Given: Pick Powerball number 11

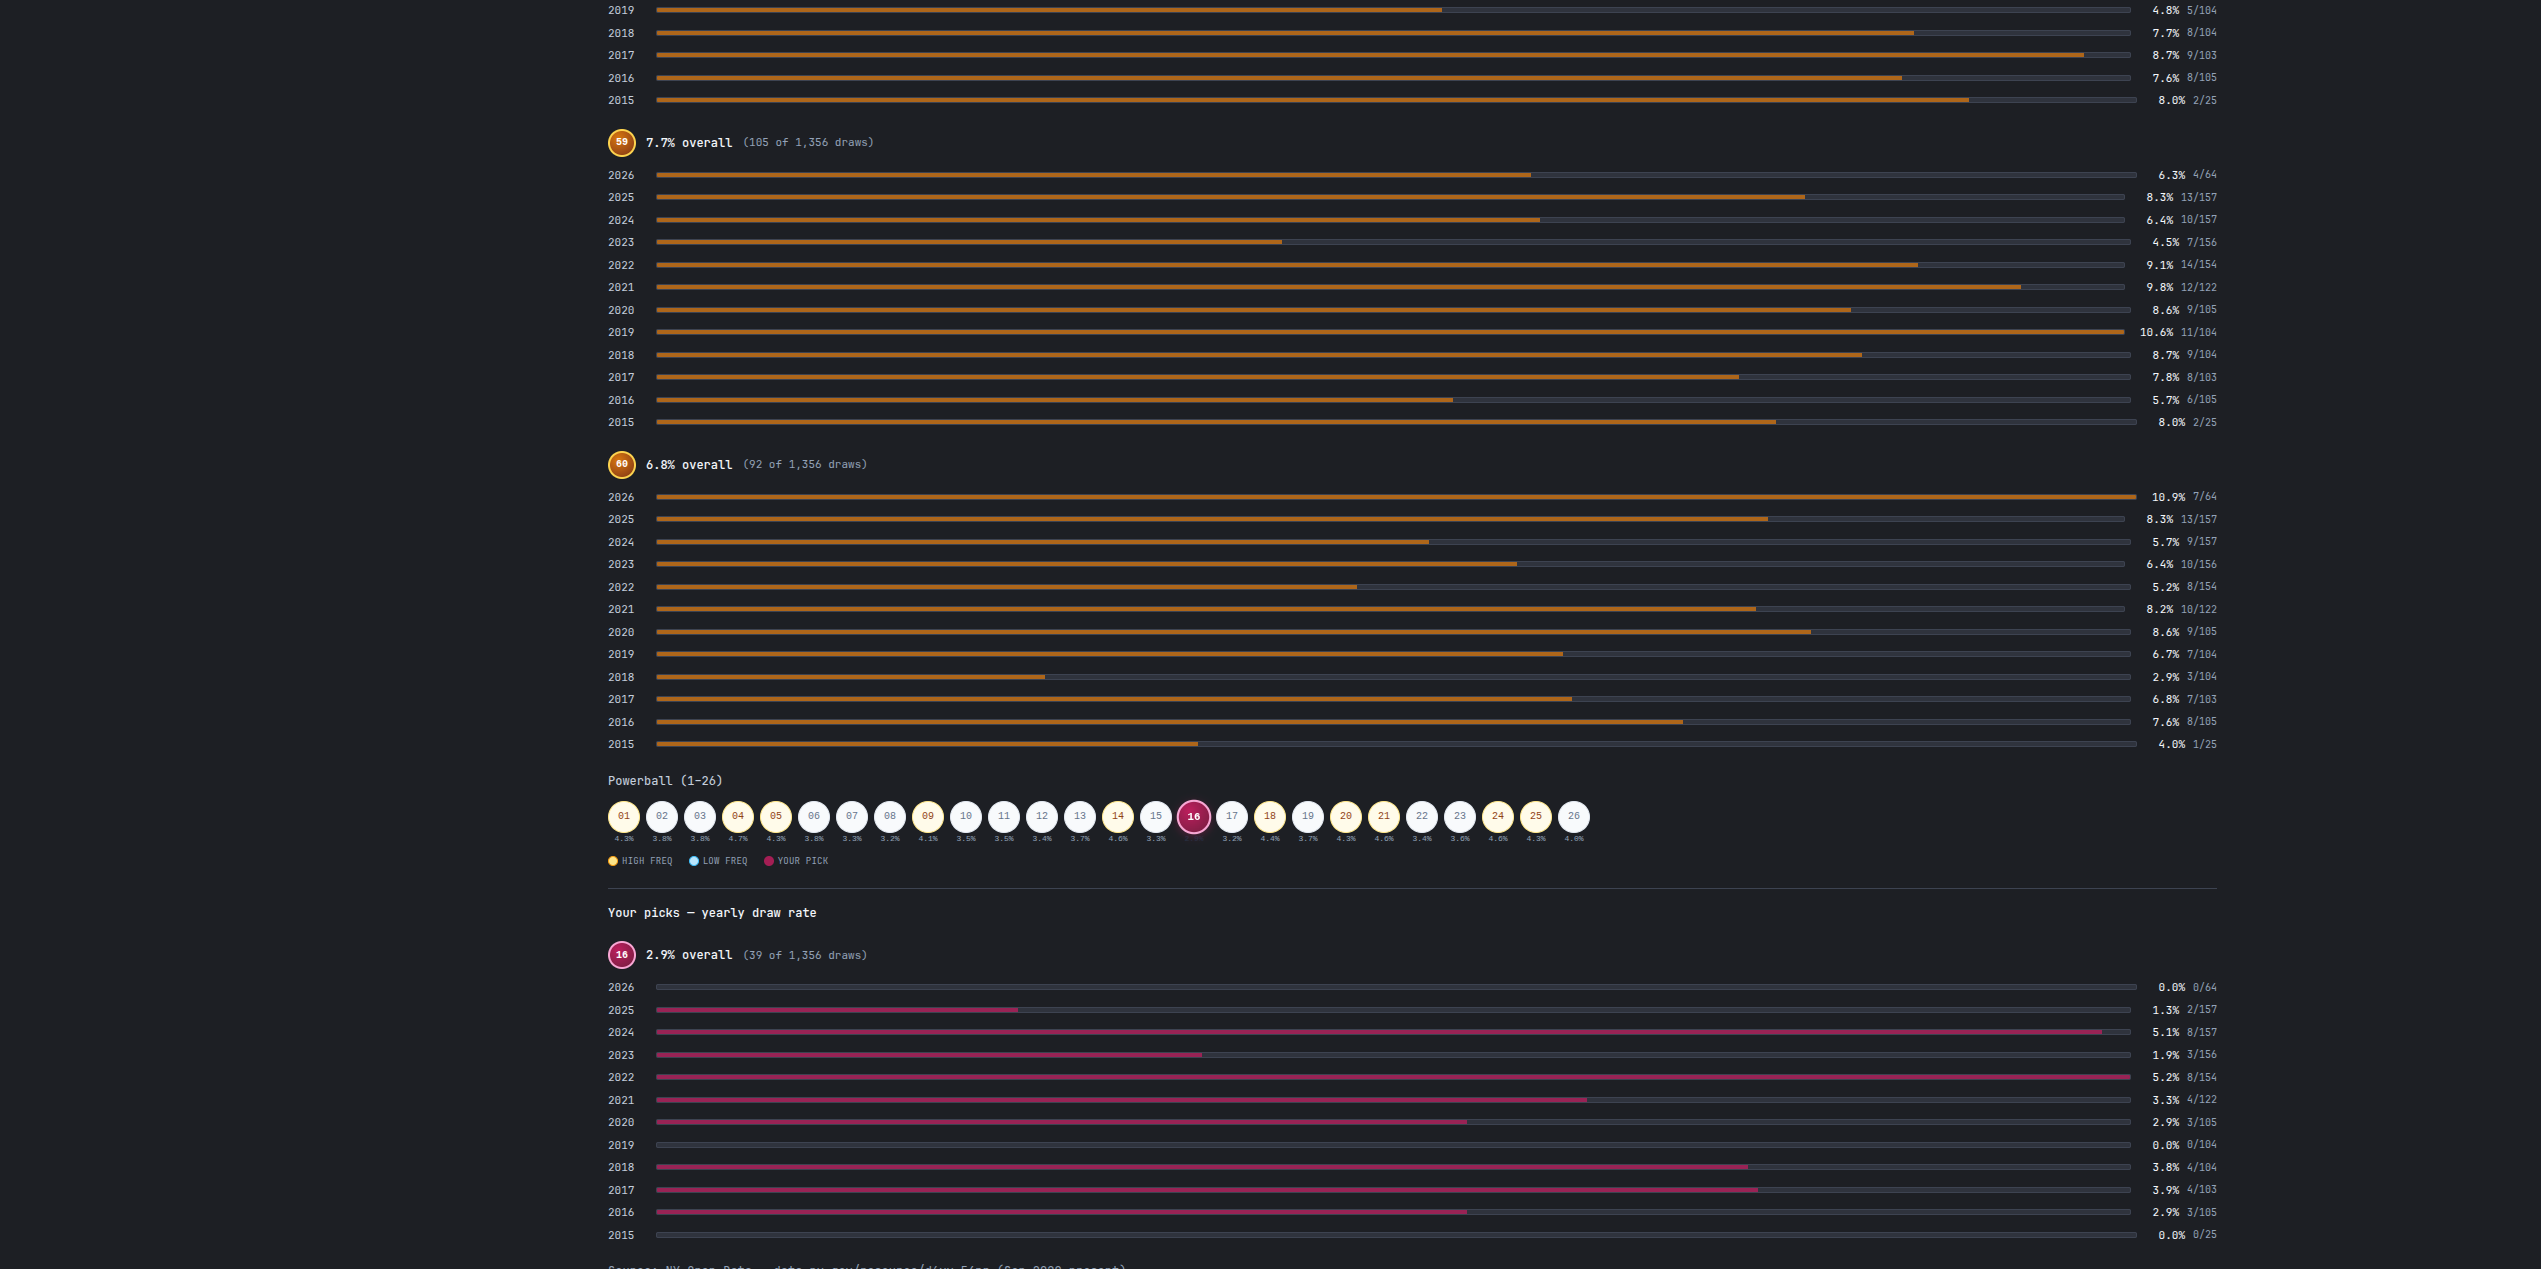Looking at the screenshot, I should 1004,816.
